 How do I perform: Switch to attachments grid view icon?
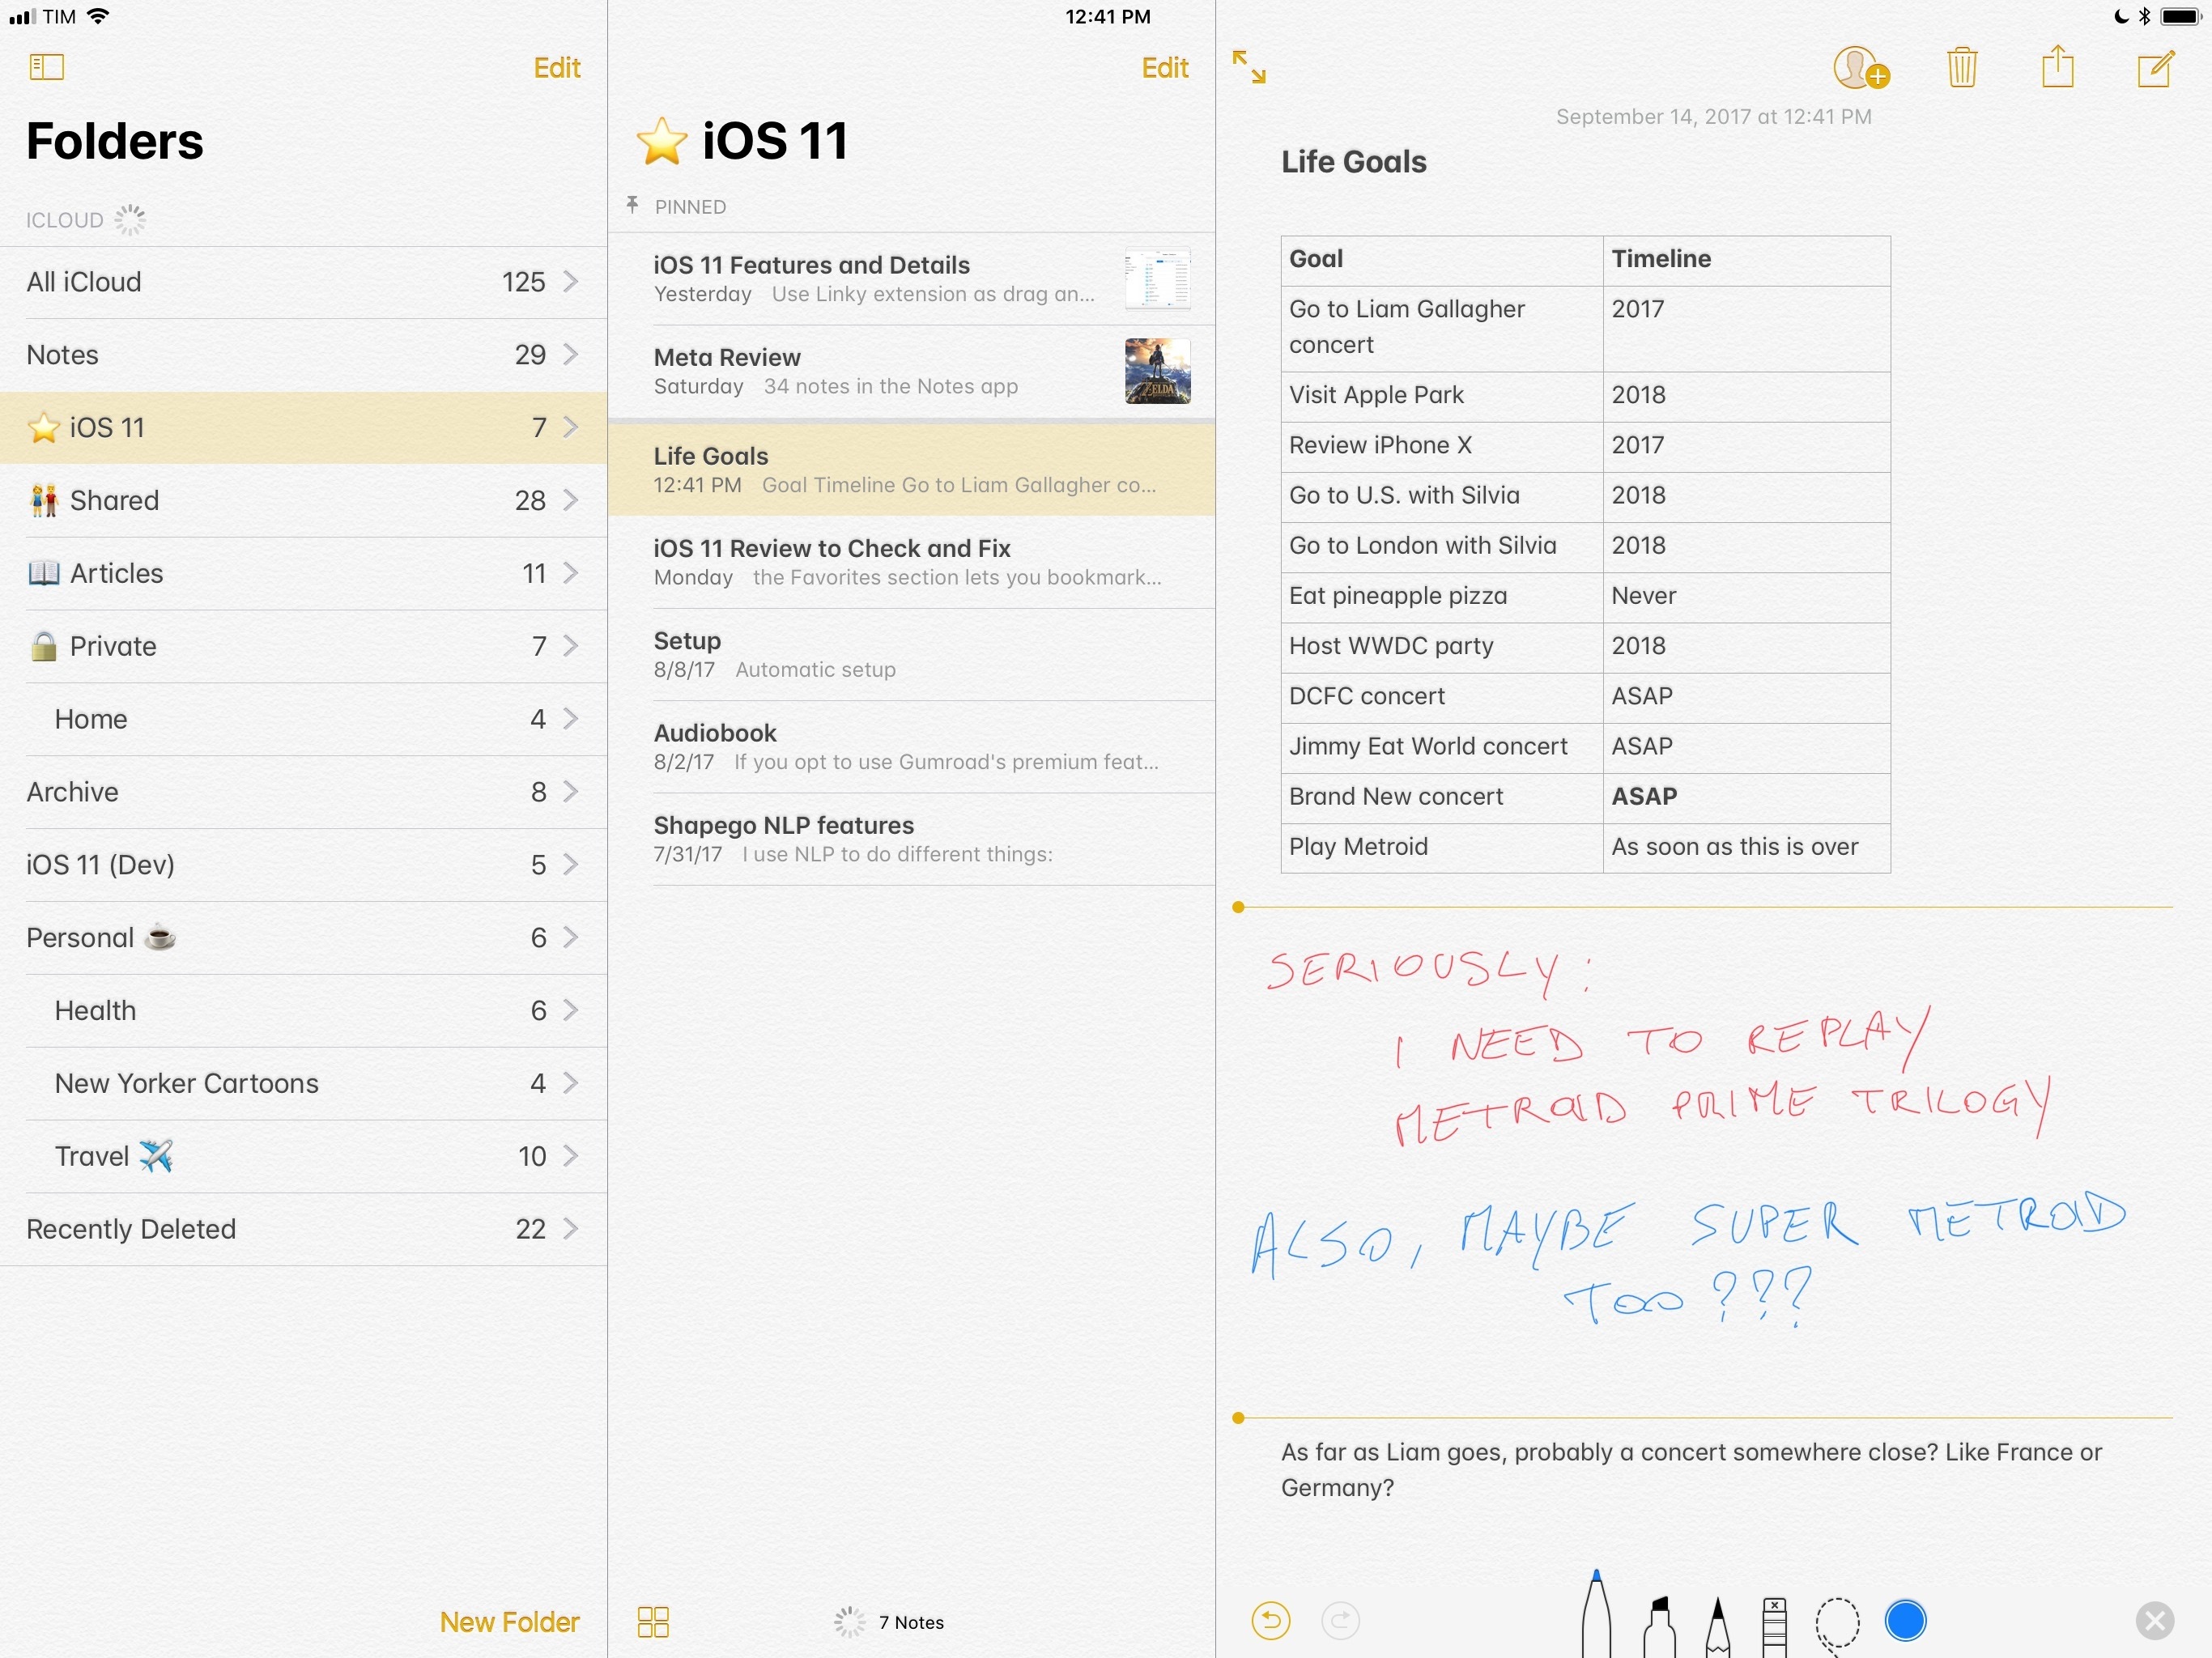pyautogui.click(x=653, y=1622)
